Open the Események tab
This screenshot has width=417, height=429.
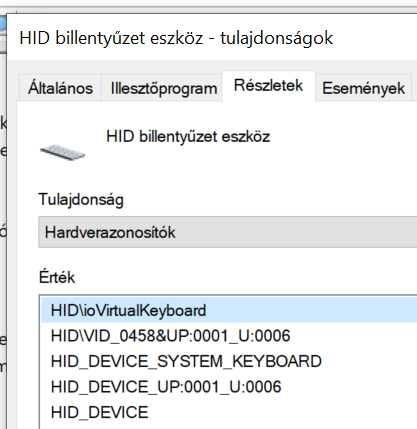363,88
